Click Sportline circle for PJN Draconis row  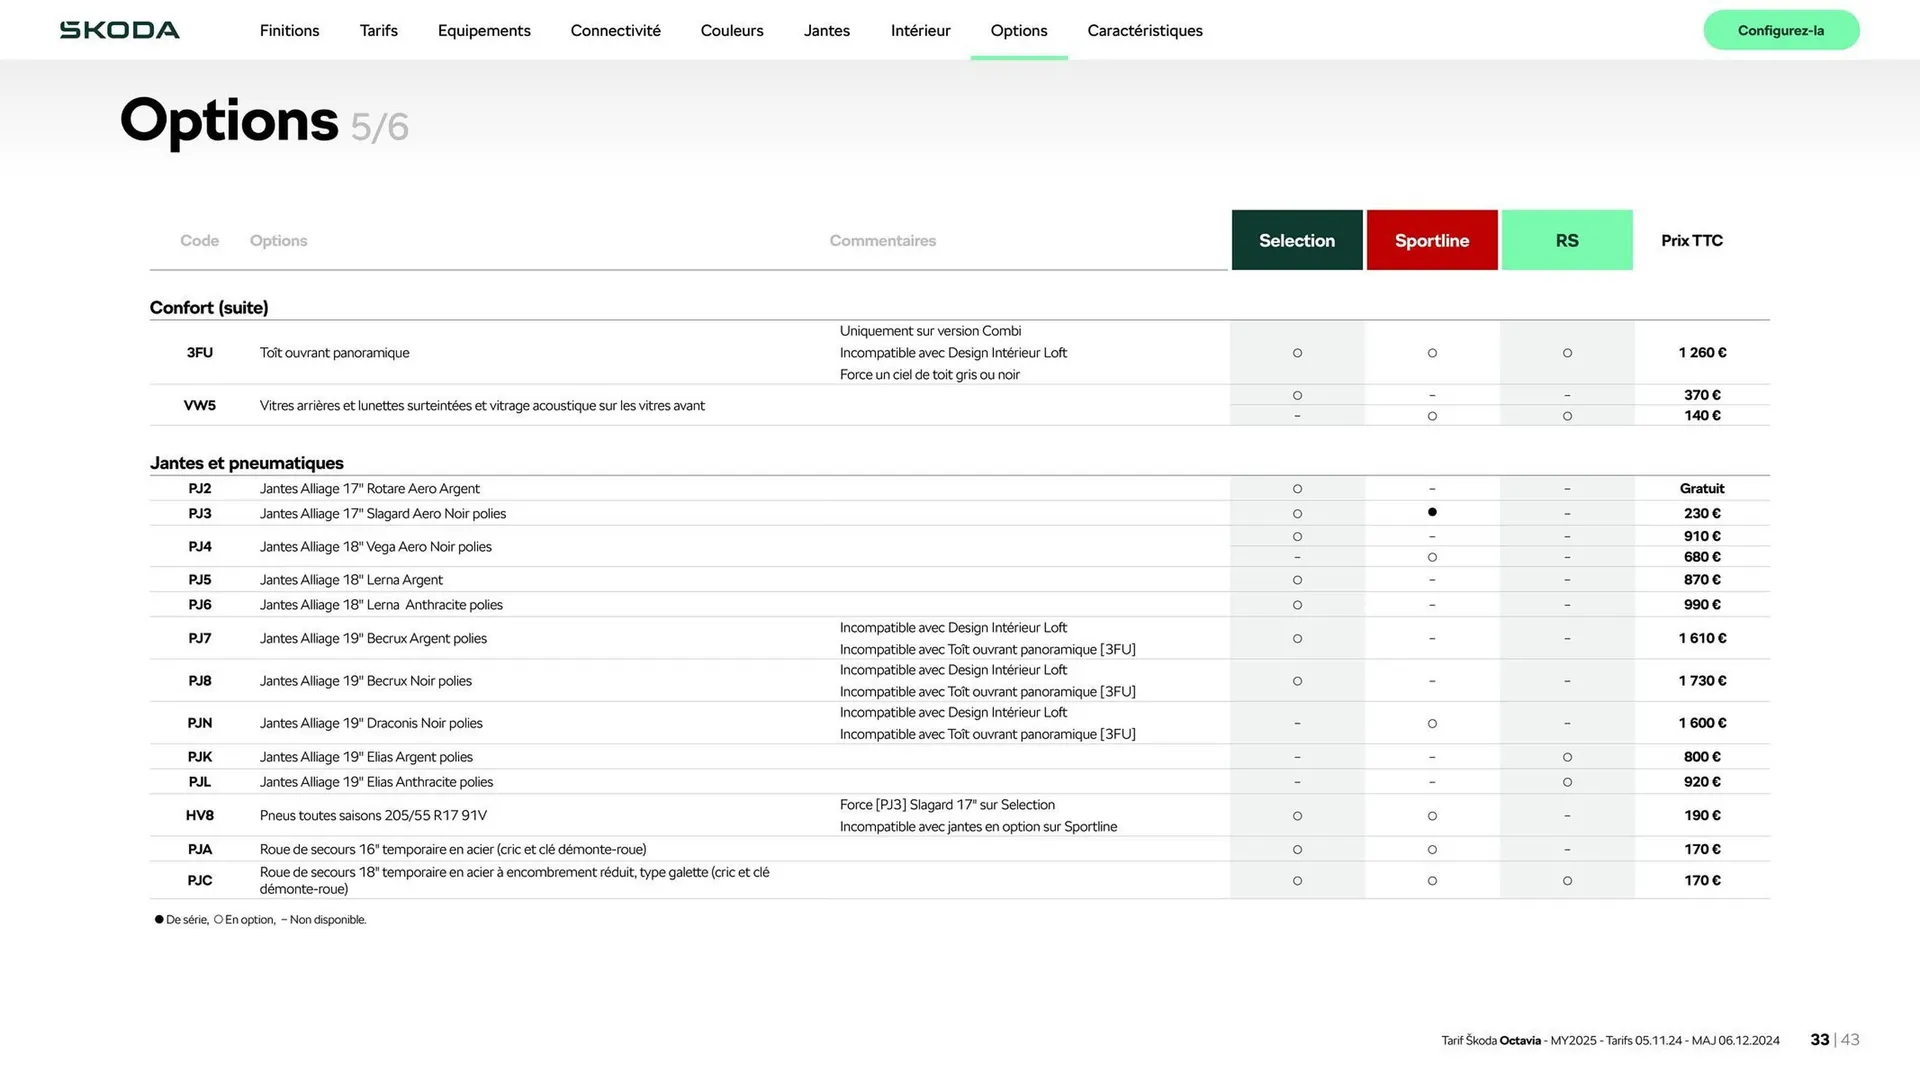1432,723
